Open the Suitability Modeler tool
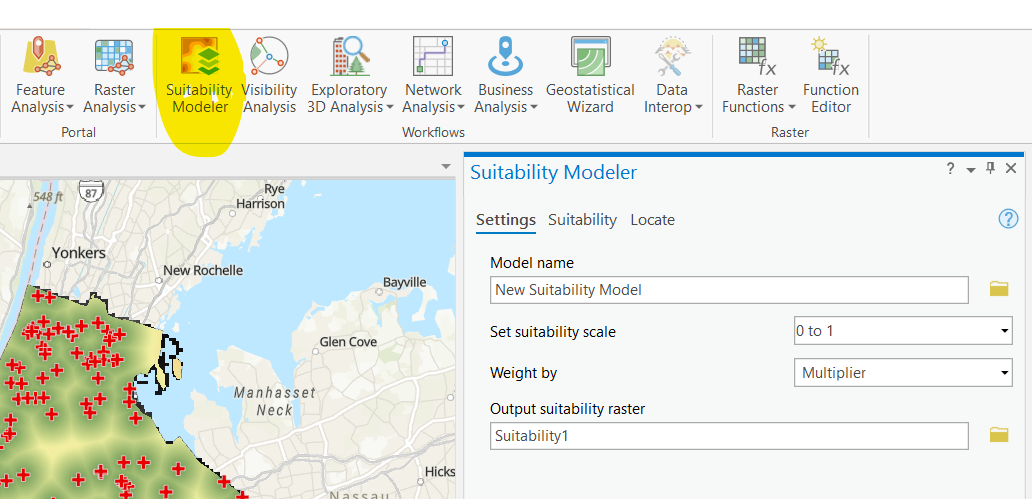Viewport: 1032px width, 499px height. pos(200,58)
